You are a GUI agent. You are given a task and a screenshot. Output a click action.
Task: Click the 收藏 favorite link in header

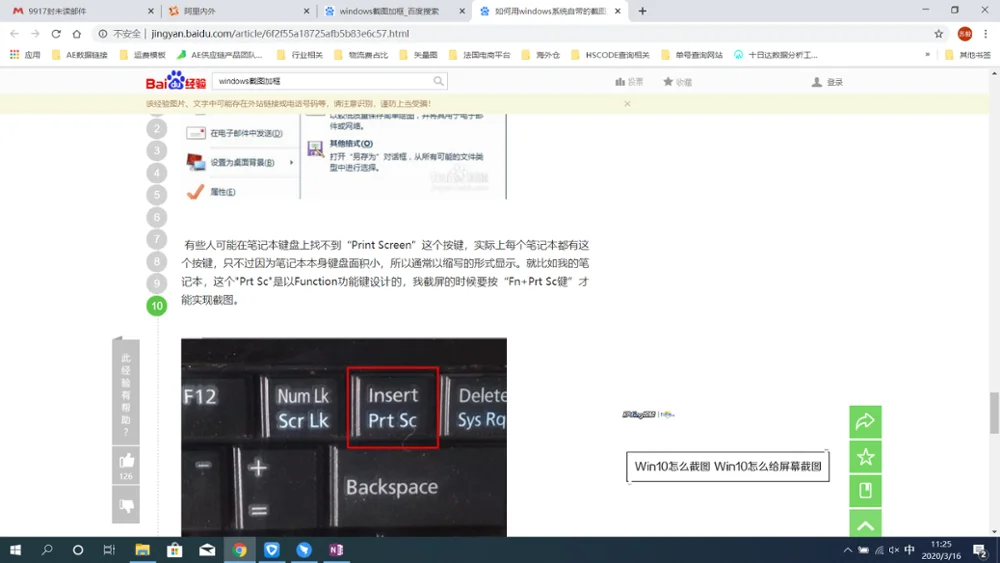(x=677, y=82)
